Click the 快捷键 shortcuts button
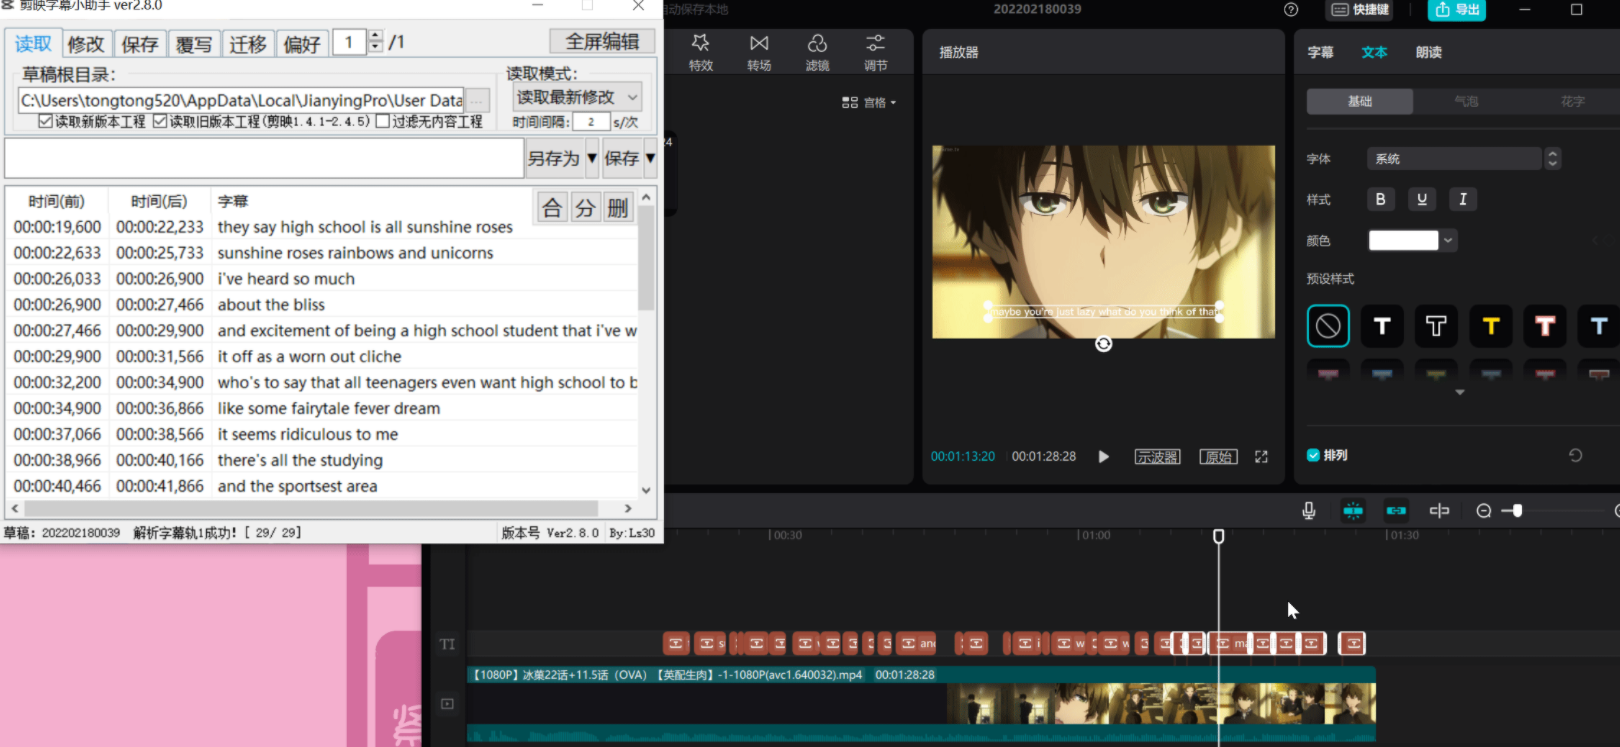The image size is (1620, 747). click(1361, 10)
